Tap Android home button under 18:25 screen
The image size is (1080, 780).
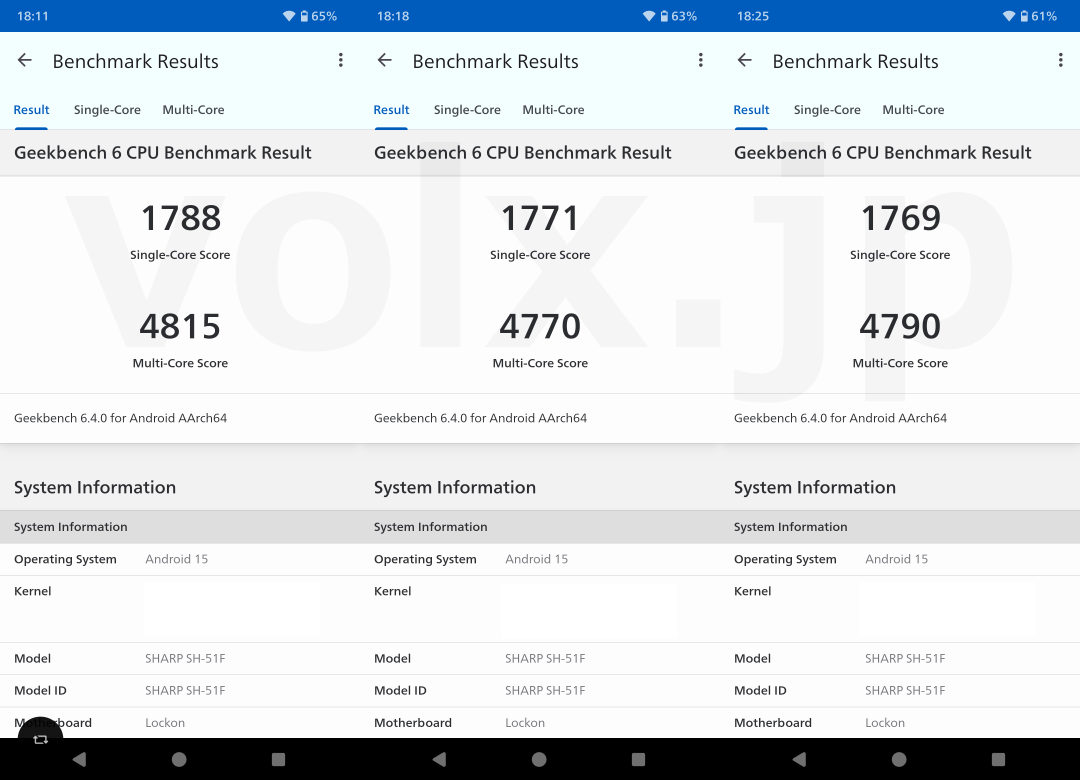(899, 759)
